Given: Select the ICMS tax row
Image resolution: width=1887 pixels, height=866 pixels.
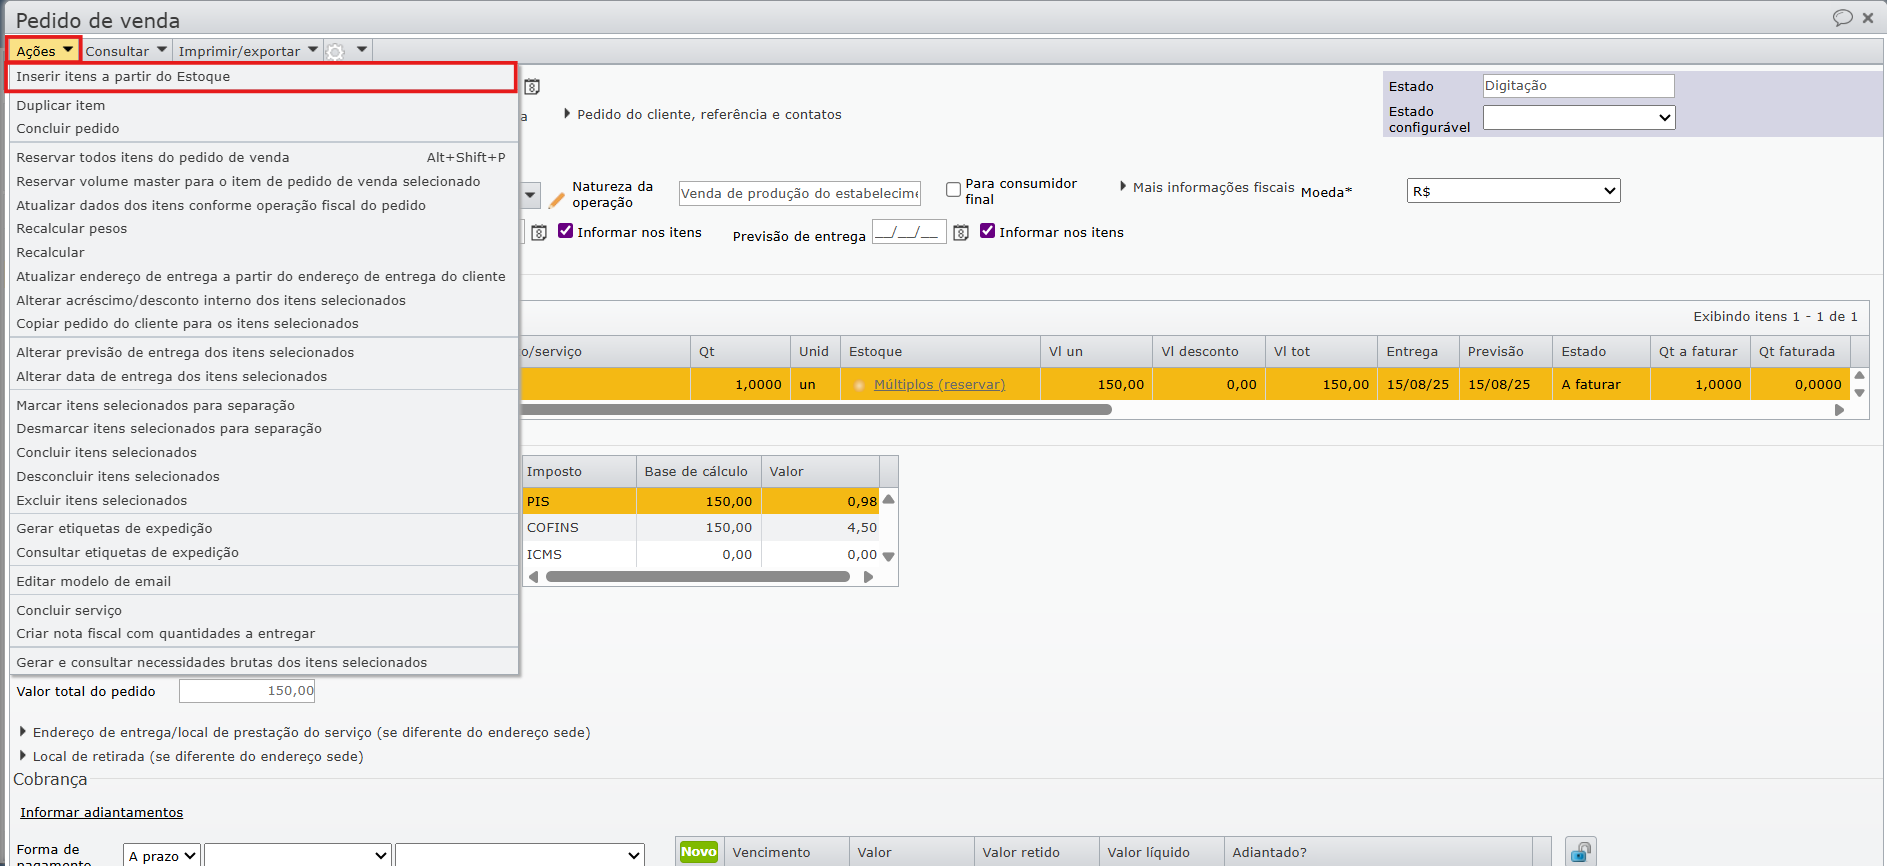Looking at the screenshot, I should (x=701, y=555).
